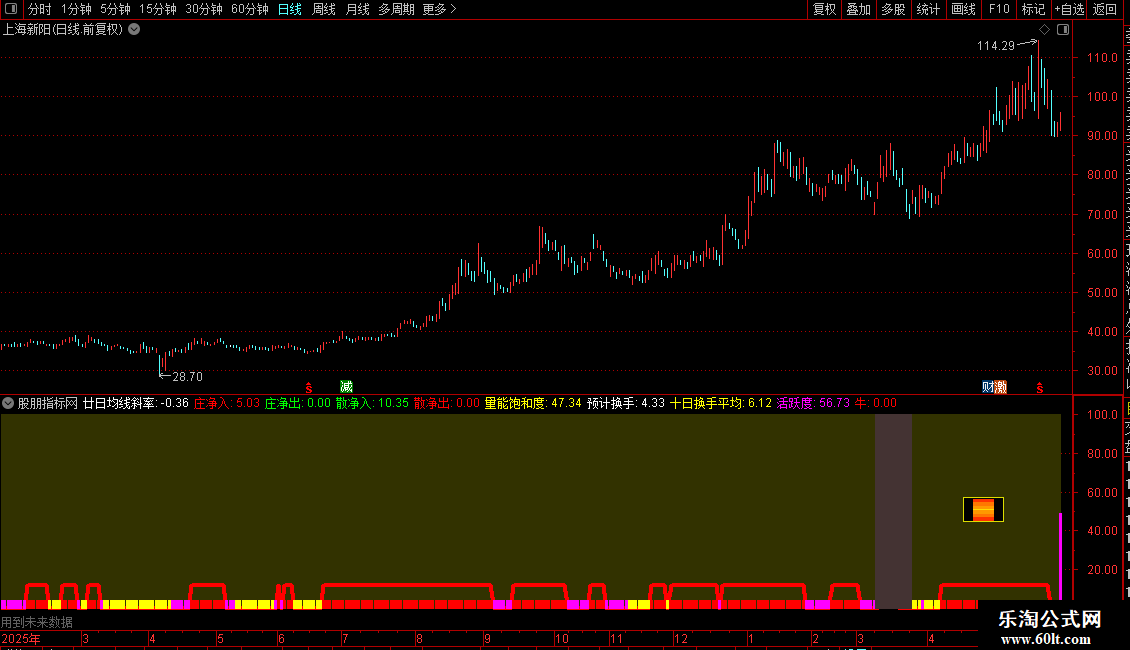Select the 日线 daily period

290,9
